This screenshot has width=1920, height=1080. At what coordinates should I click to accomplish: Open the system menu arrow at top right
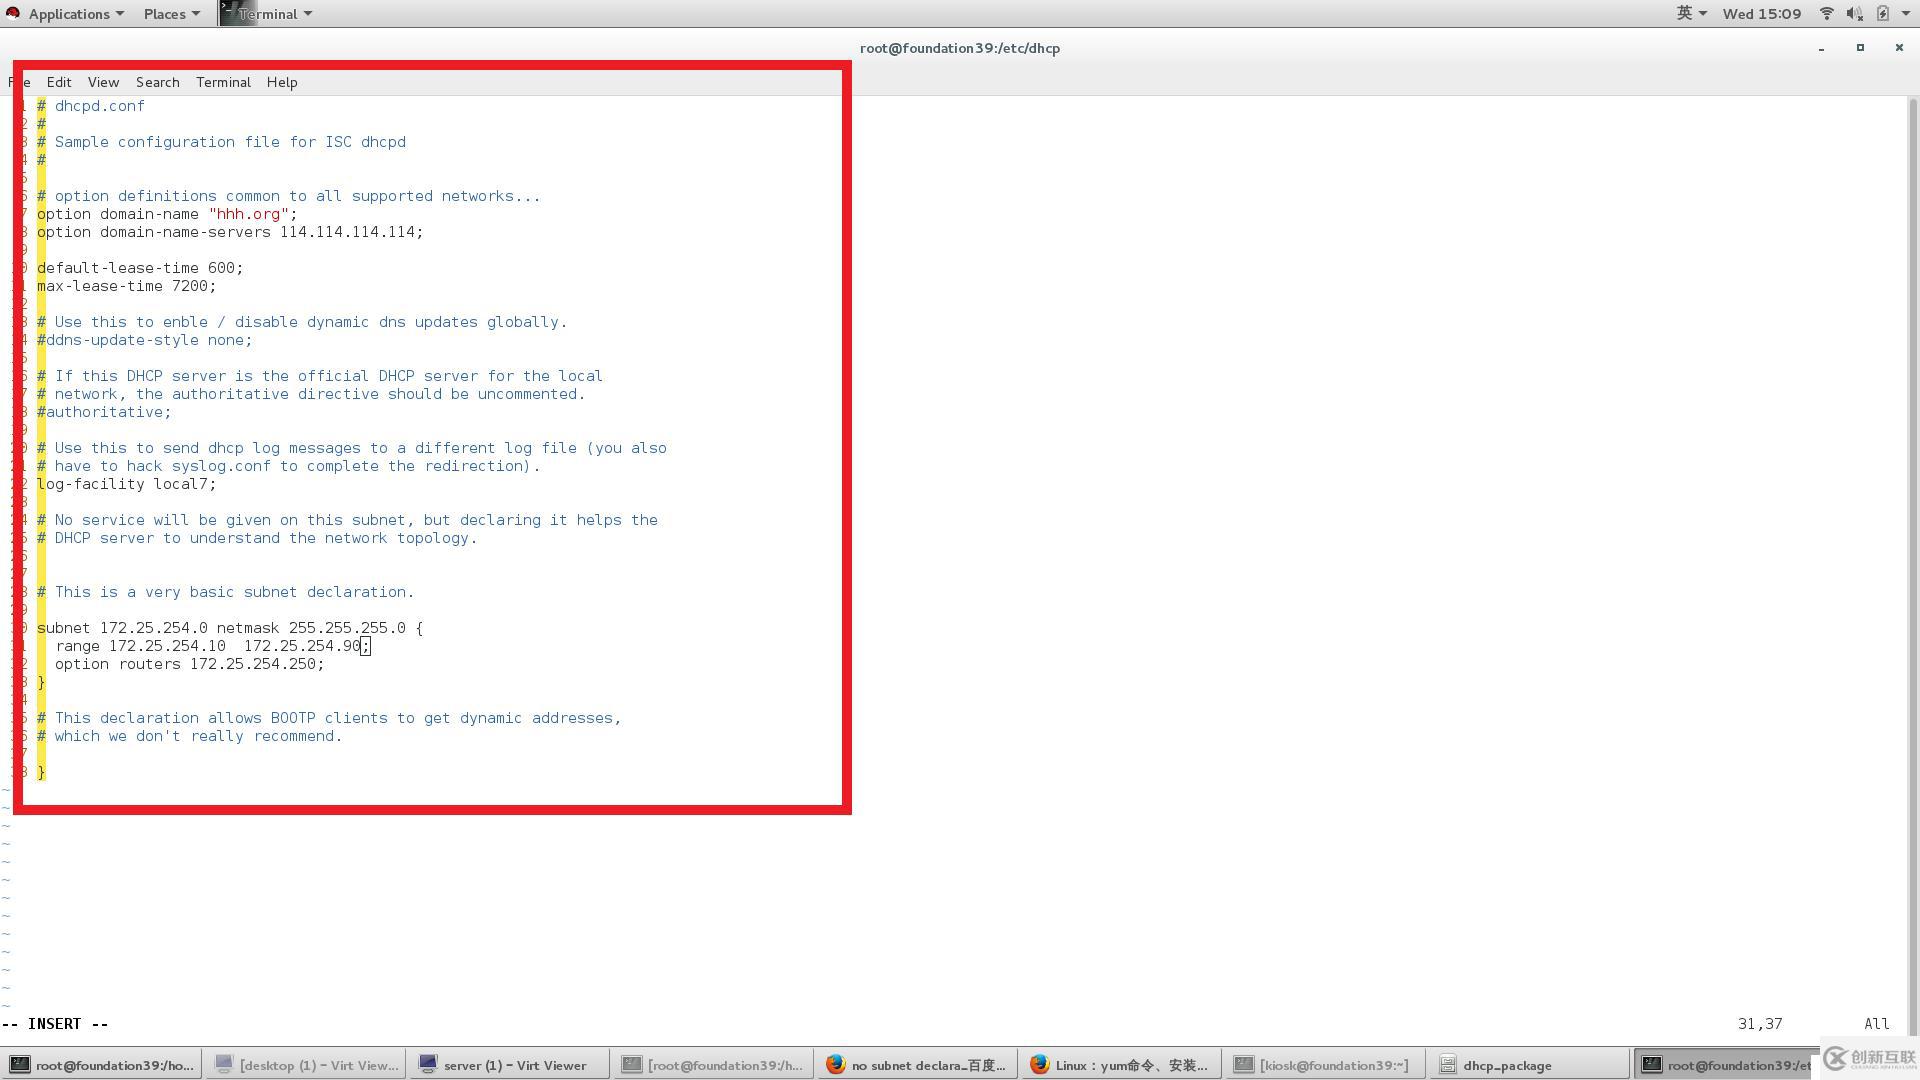(1906, 13)
